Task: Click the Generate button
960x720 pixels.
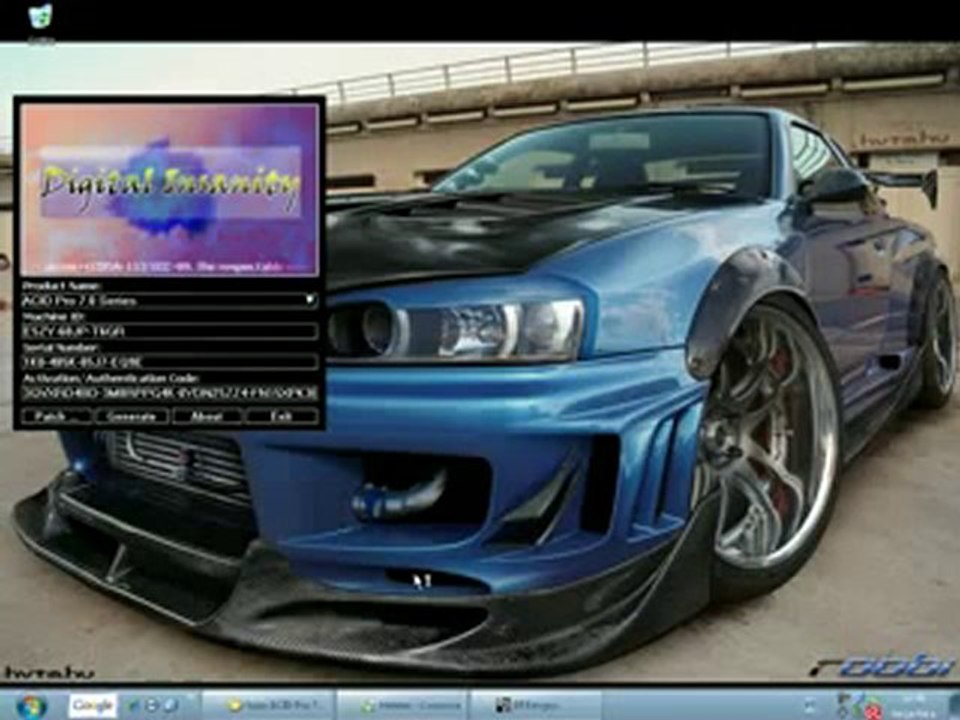Action: pyautogui.click(x=132, y=416)
